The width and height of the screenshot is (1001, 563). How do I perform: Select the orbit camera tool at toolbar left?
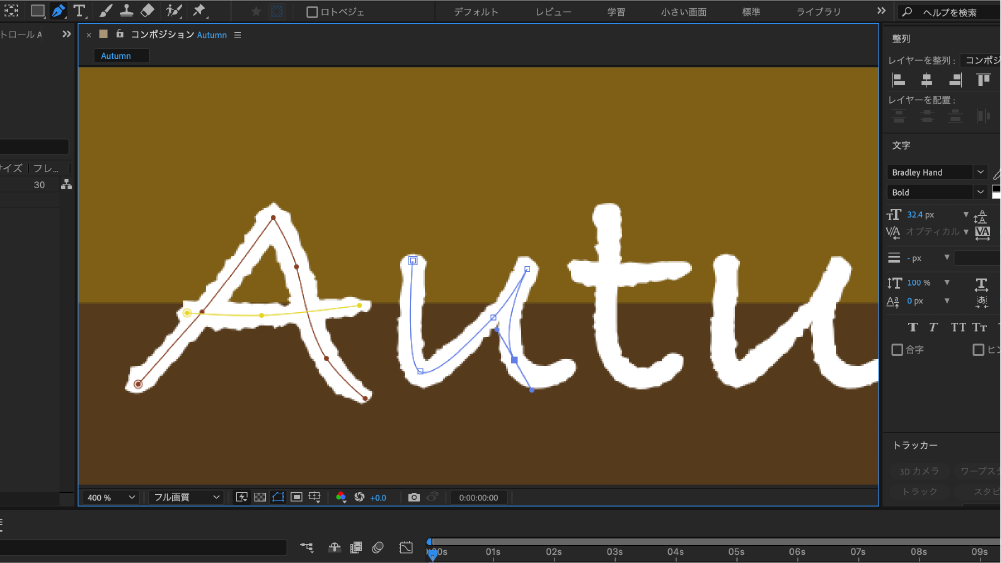[11, 11]
